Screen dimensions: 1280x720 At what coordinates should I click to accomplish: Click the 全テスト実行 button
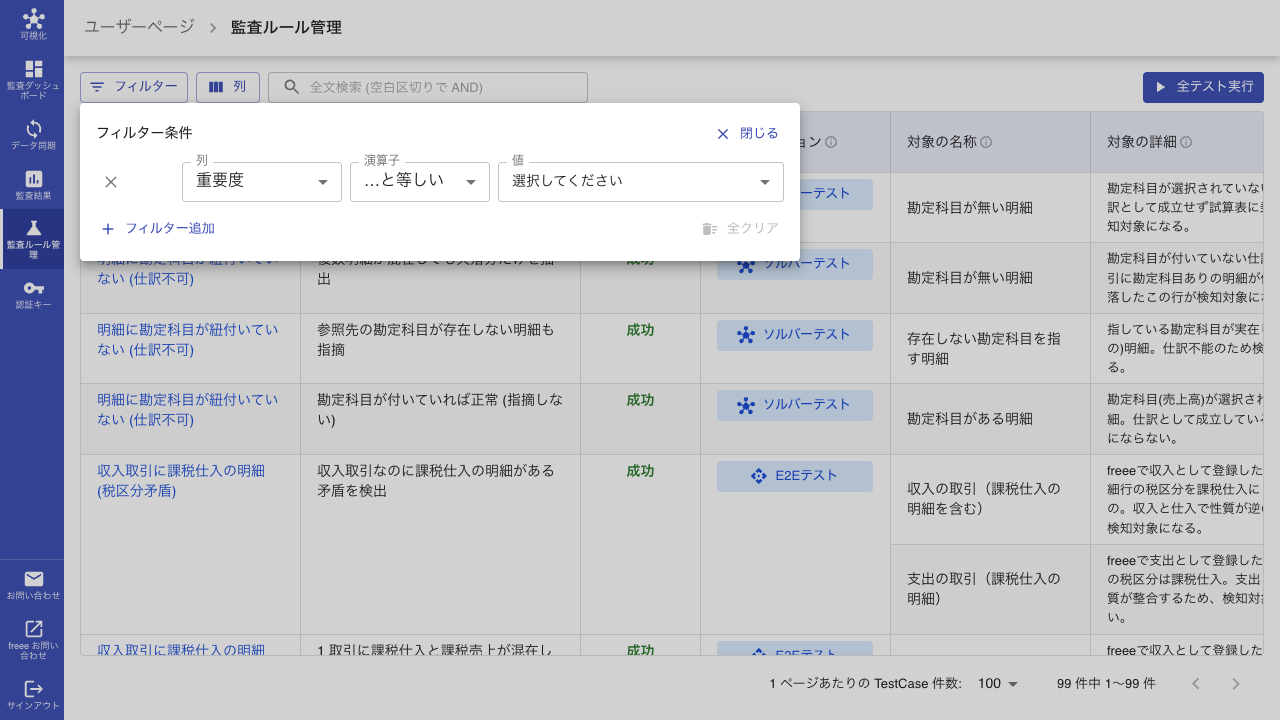(x=1203, y=87)
